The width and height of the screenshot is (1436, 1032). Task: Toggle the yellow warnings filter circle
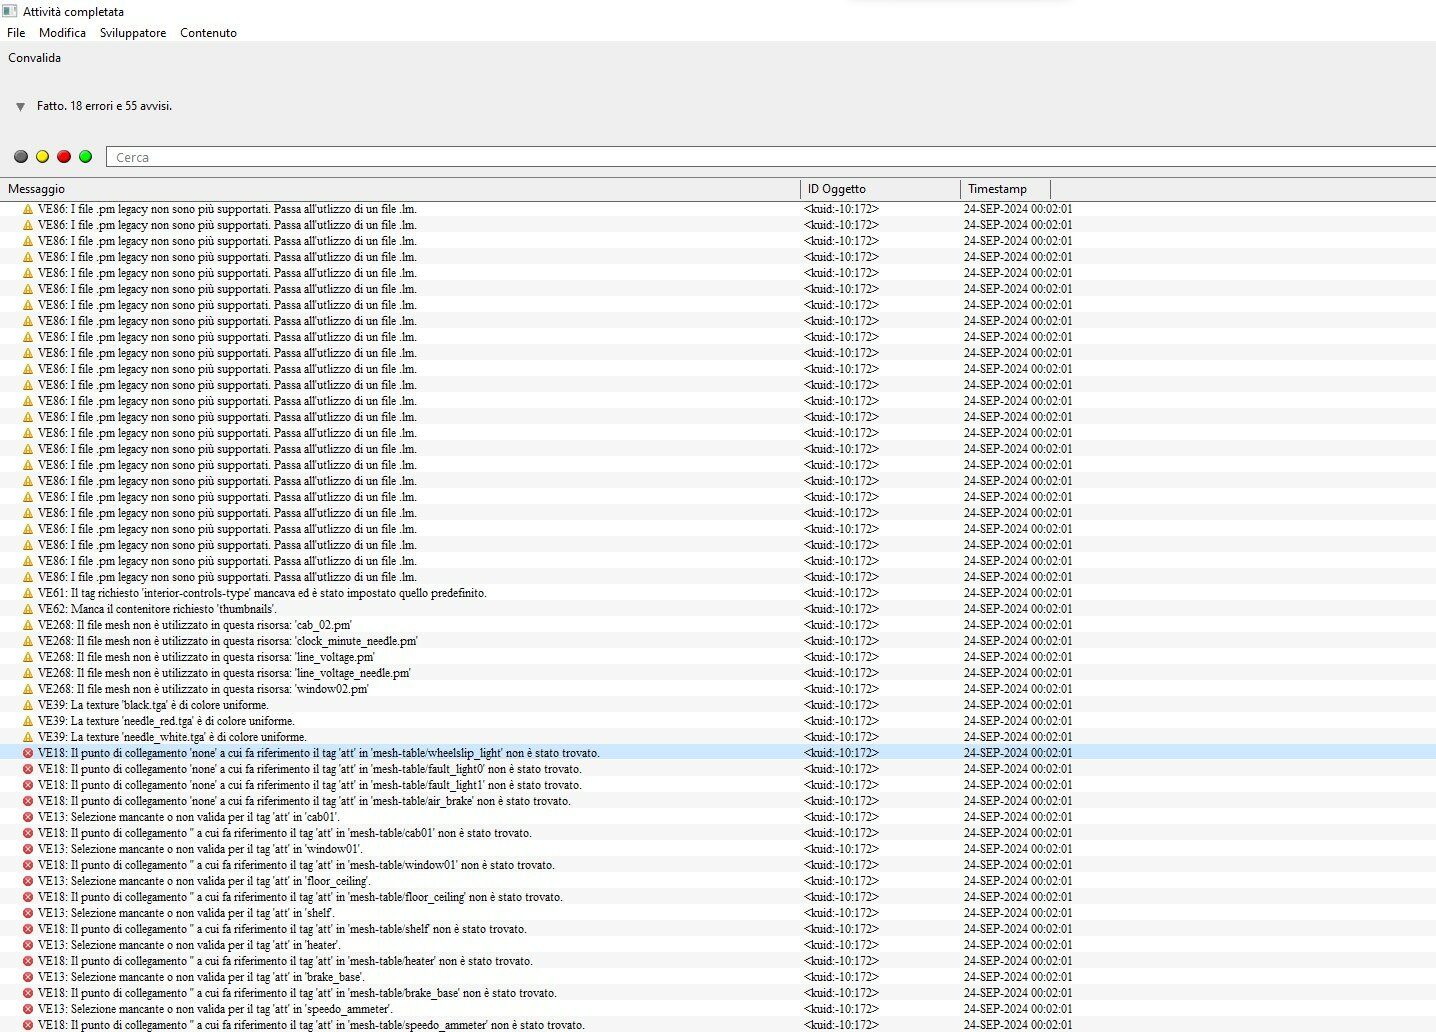[x=42, y=157]
